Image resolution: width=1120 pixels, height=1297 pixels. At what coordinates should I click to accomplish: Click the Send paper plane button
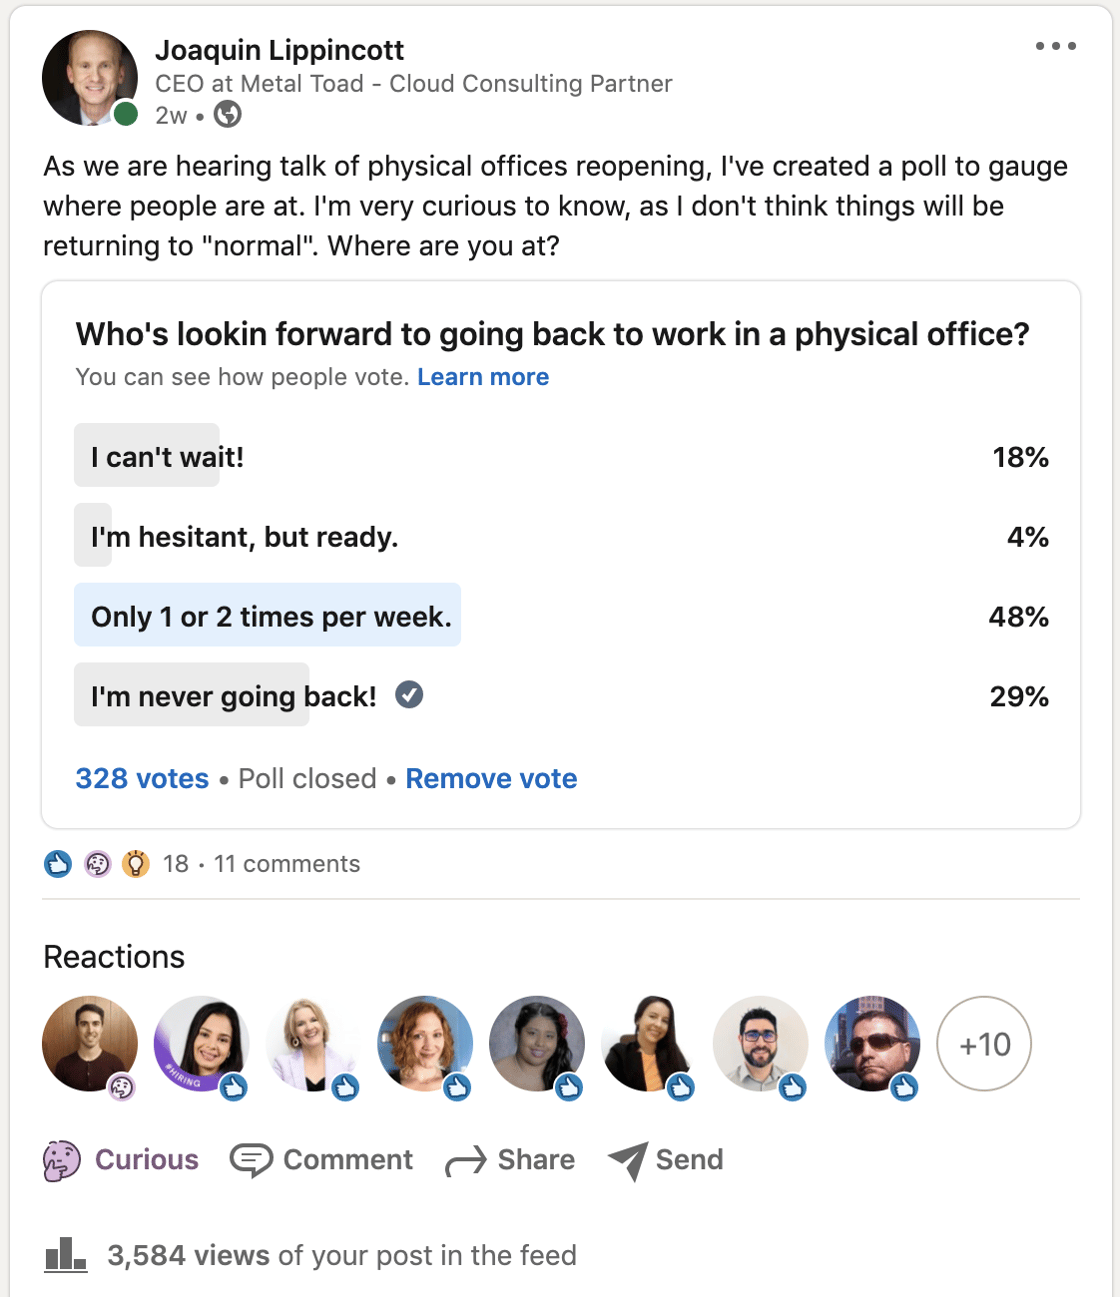pyautogui.click(x=665, y=1160)
